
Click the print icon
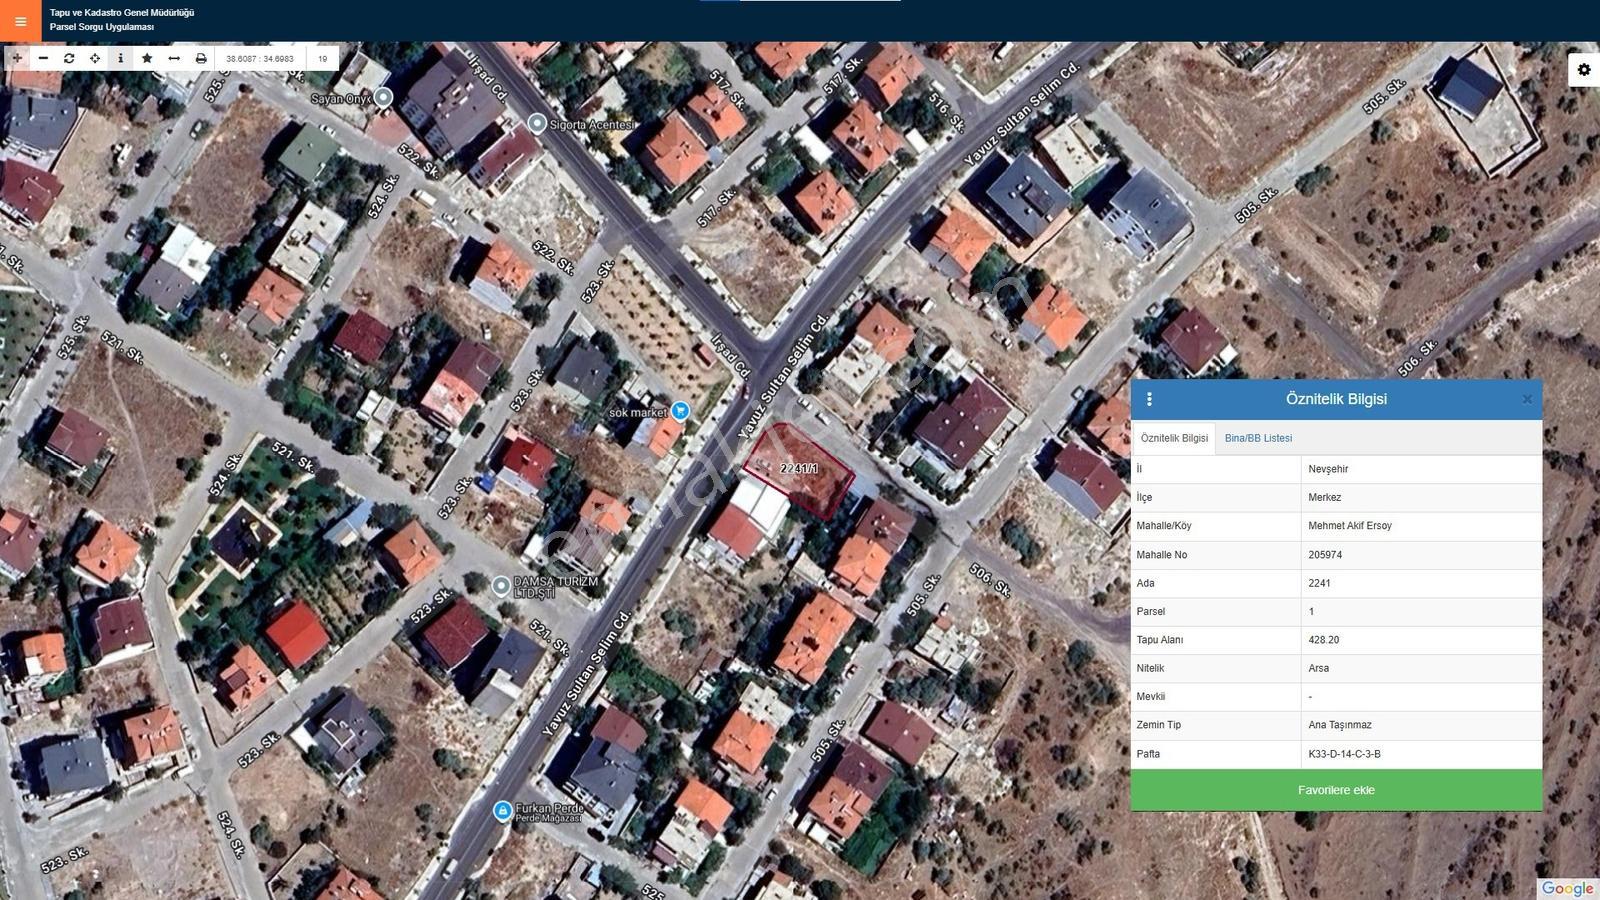click(201, 58)
